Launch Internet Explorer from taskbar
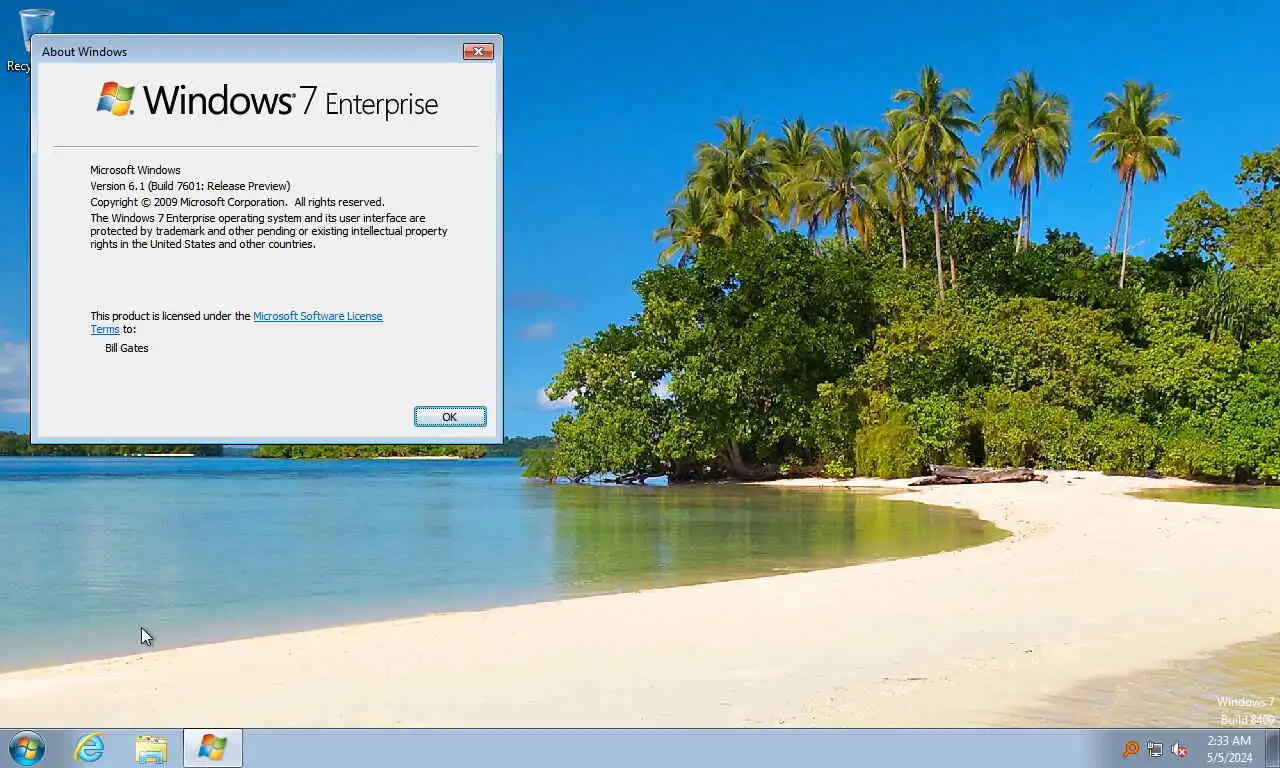Image resolution: width=1280 pixels, height=768 pixels. (89, 748)
